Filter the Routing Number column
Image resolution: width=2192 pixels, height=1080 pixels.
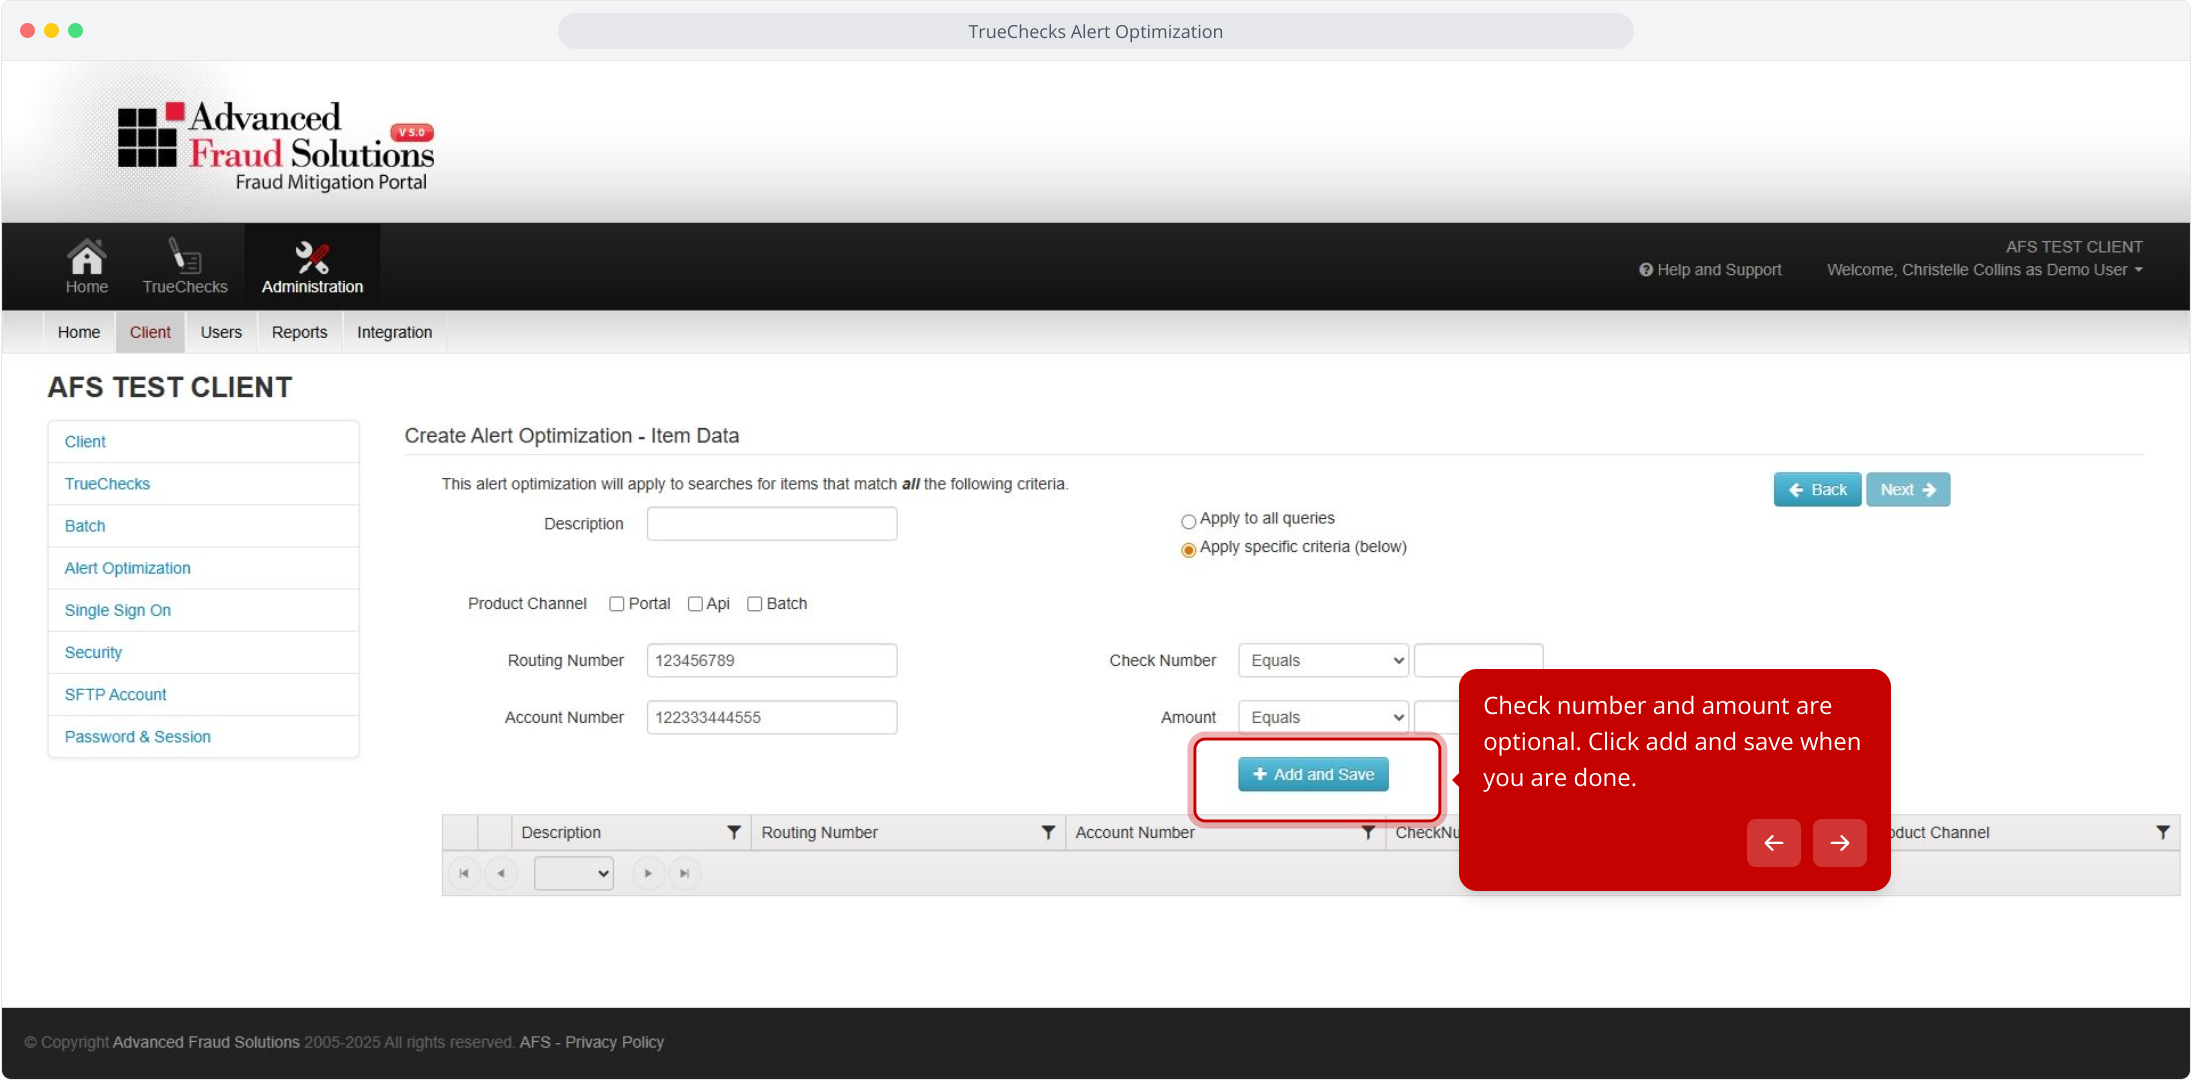pos(1048,832)
